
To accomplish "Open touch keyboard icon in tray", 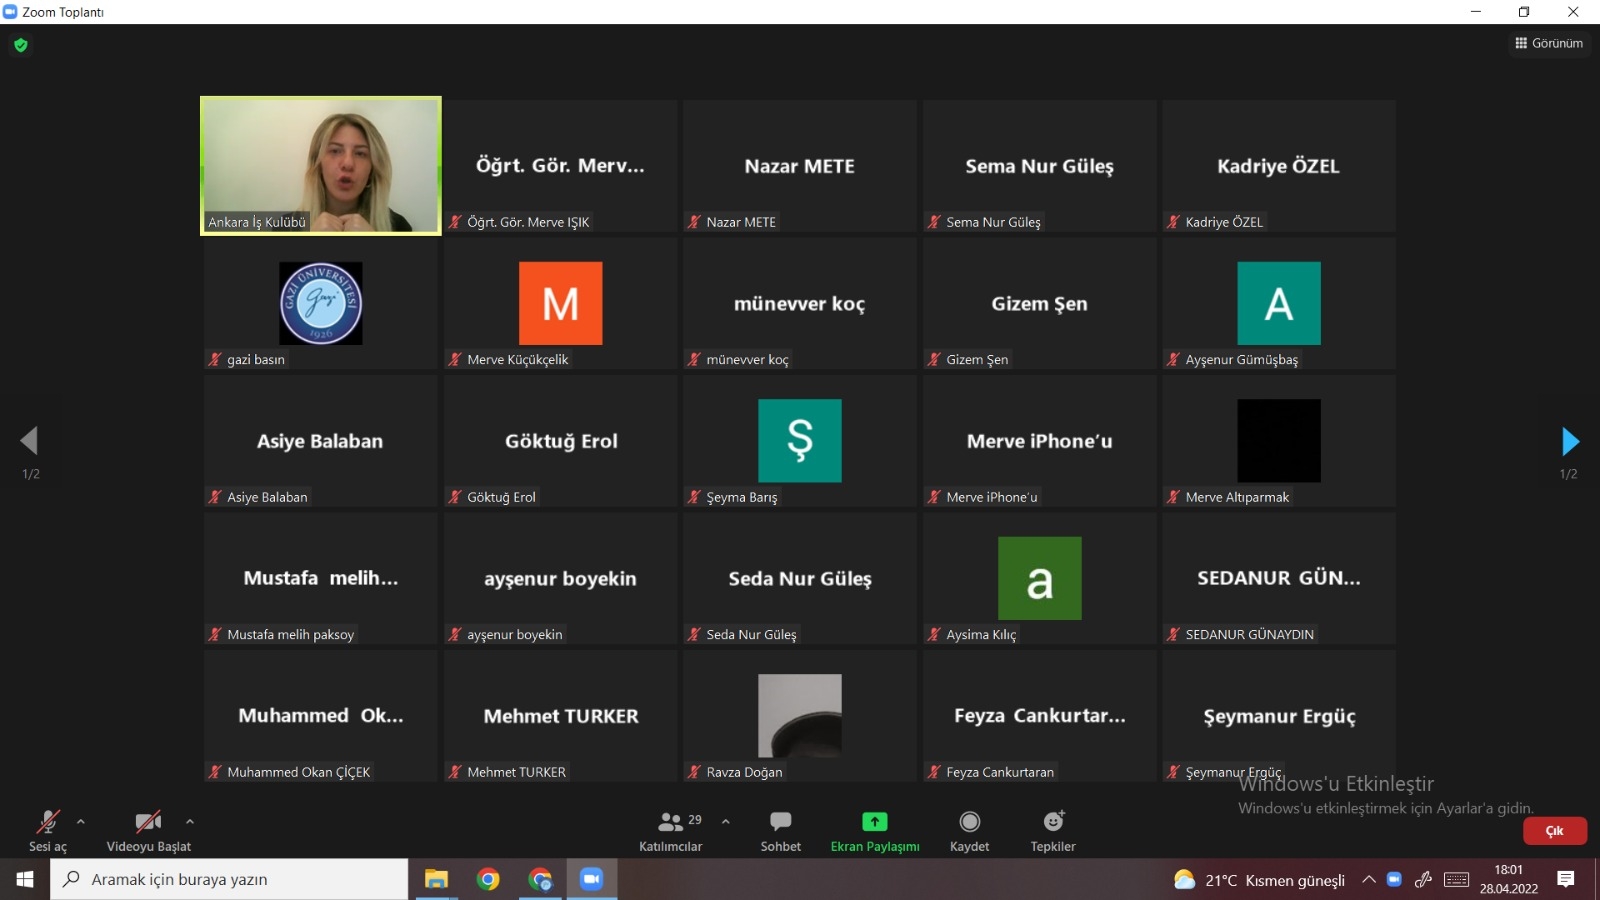I will pos(1457,880).
